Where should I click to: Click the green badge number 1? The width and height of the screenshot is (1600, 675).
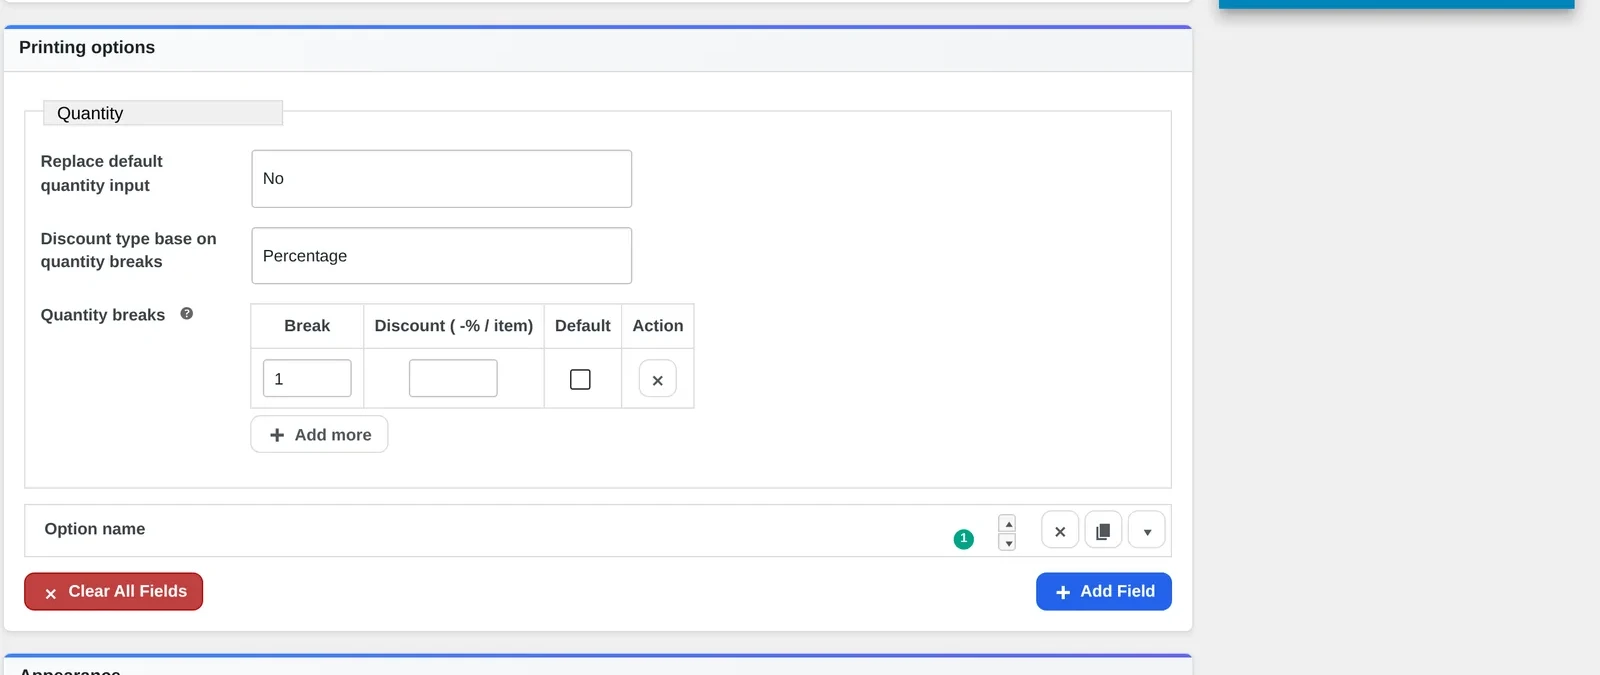pyautogui.click(x=964, y=539)
